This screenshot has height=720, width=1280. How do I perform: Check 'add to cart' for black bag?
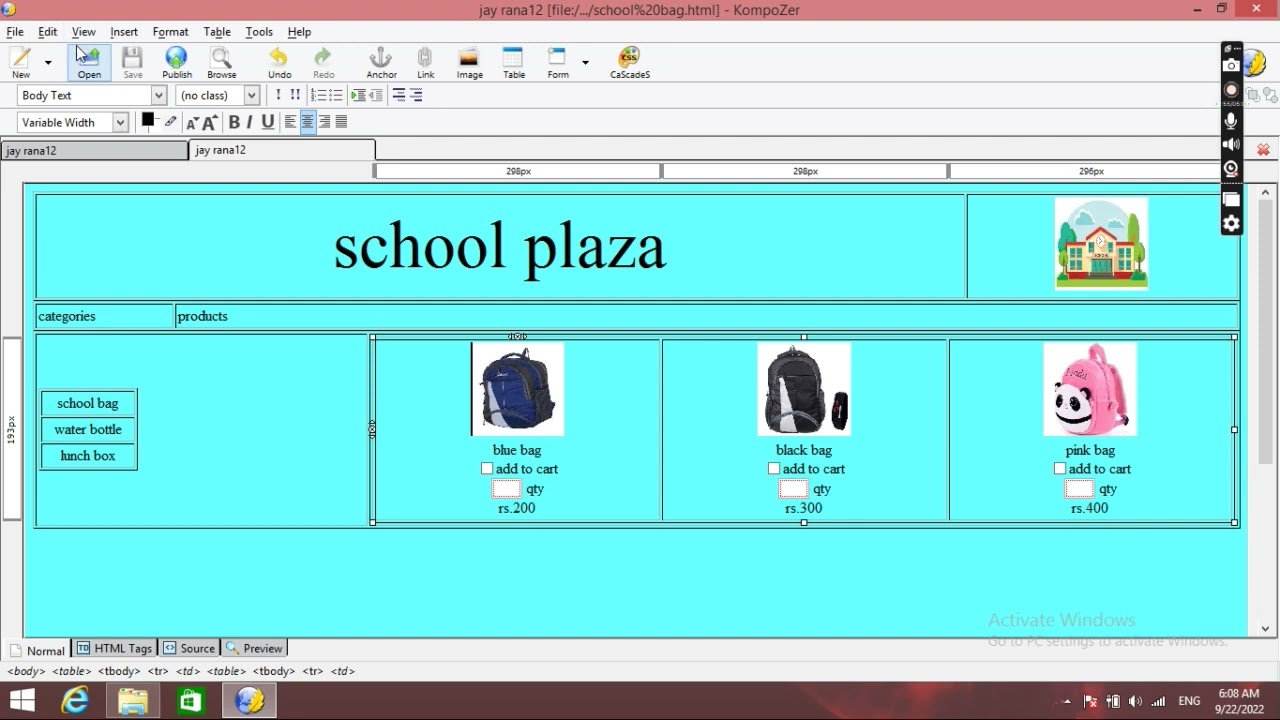pos(774,469)
